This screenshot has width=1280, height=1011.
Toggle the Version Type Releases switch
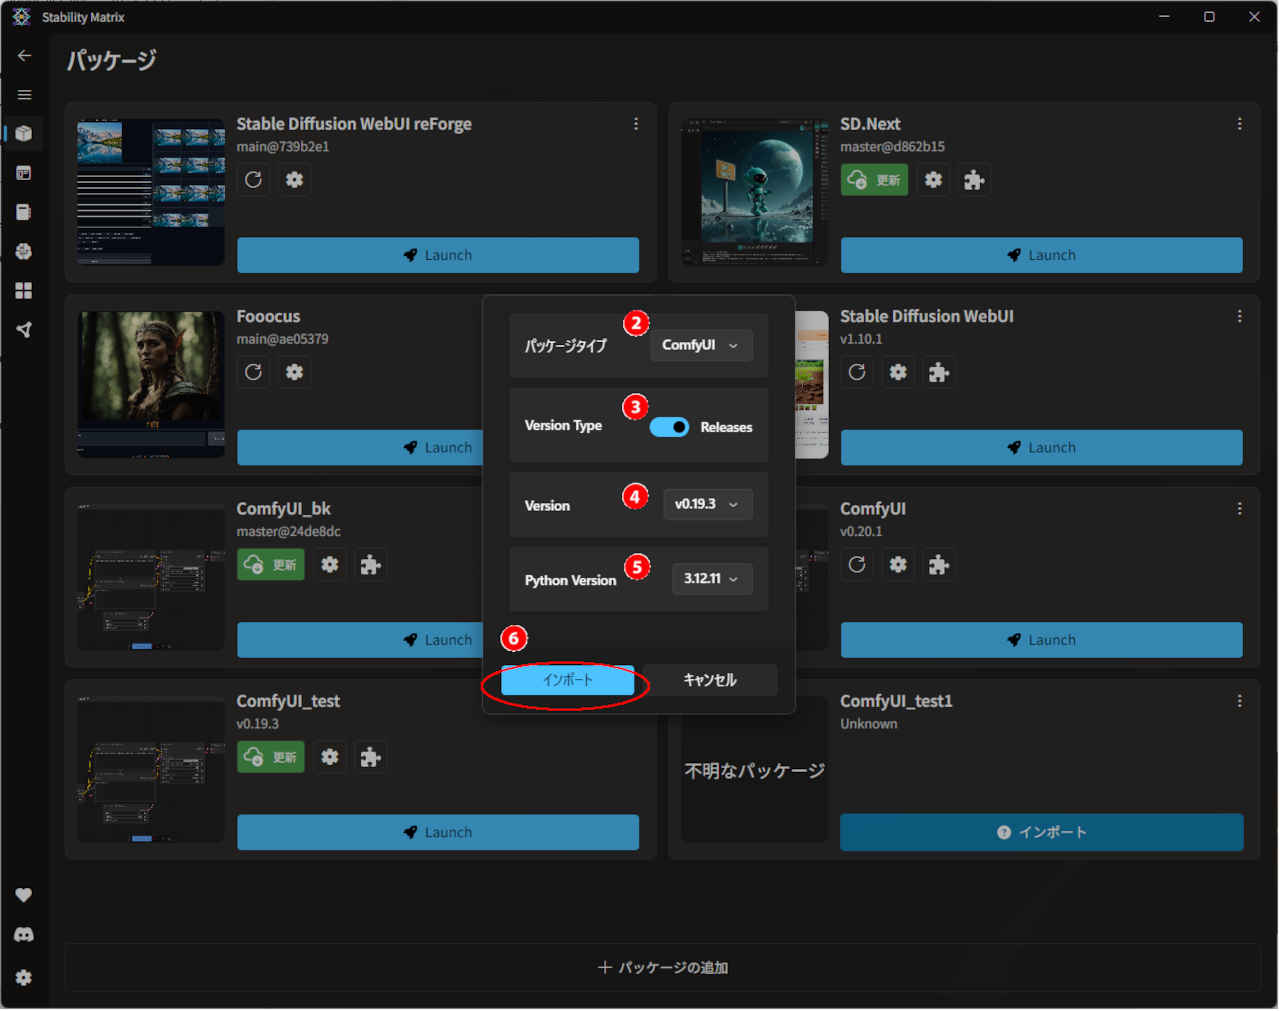point(669,427)
